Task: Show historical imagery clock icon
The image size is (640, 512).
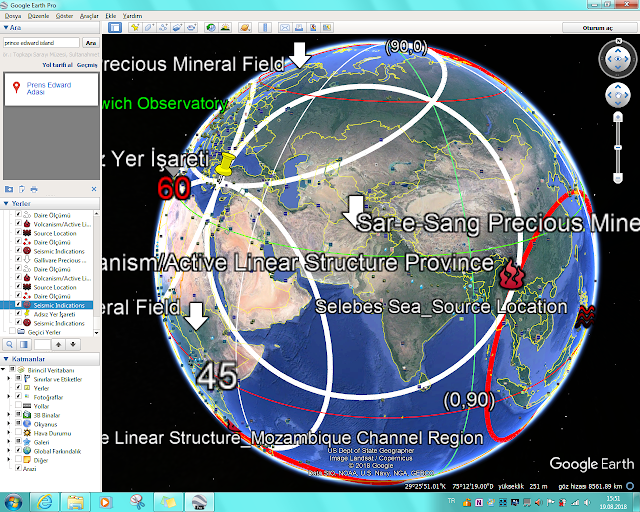Action: (x=211, y=27)
